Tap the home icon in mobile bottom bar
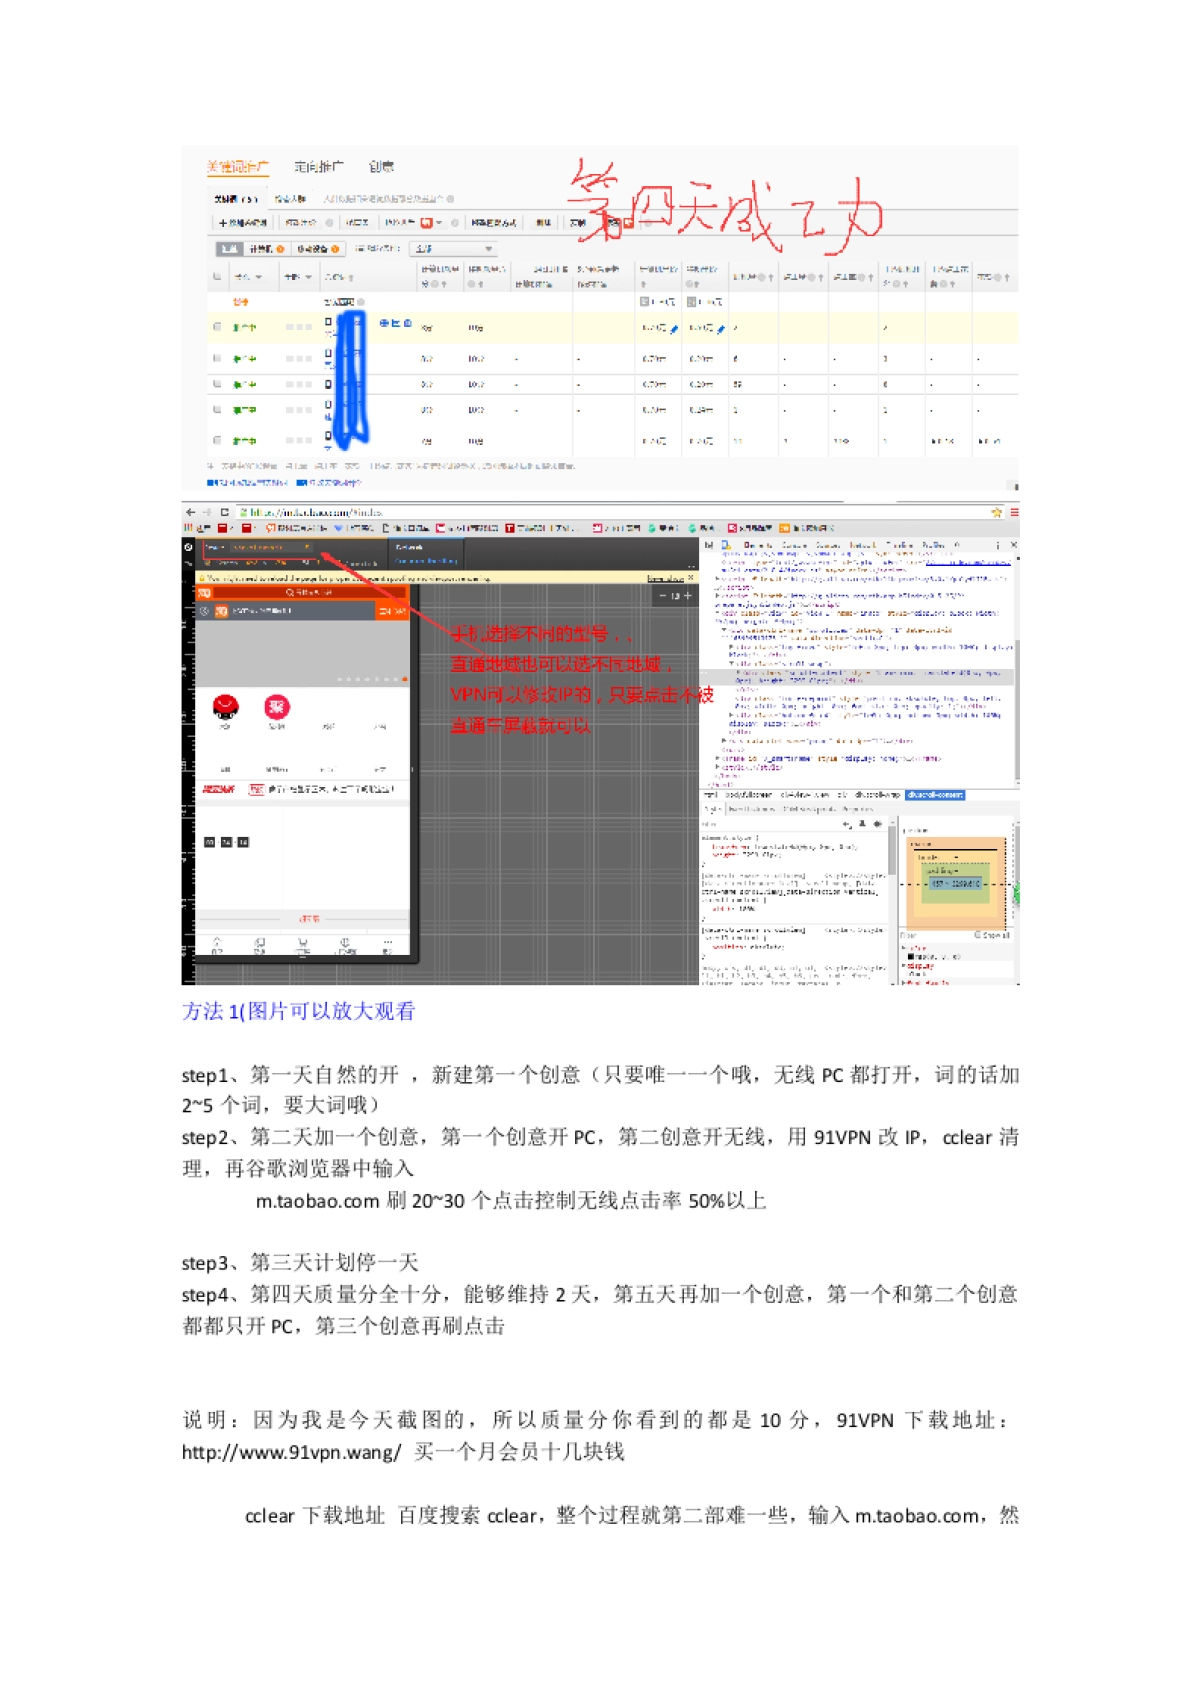 pos(217,944)
